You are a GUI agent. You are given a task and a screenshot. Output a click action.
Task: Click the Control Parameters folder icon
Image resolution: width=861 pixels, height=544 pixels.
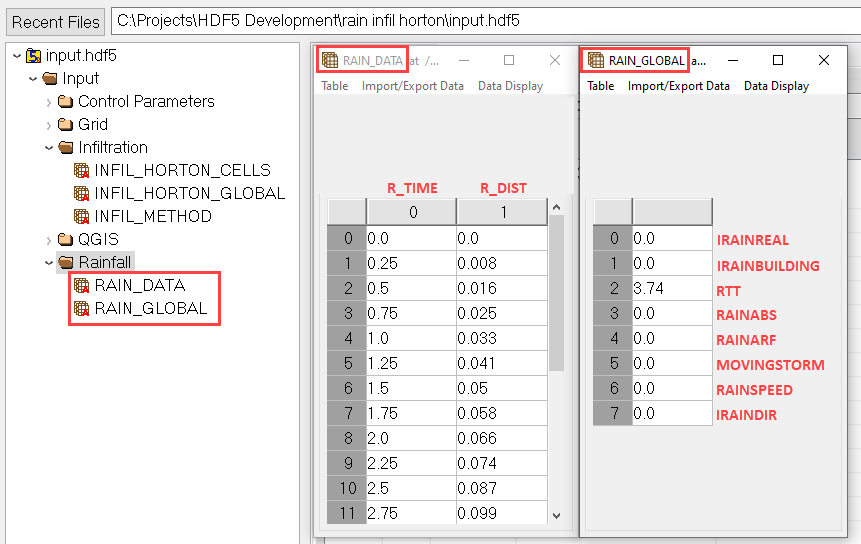tap(66, 102)
